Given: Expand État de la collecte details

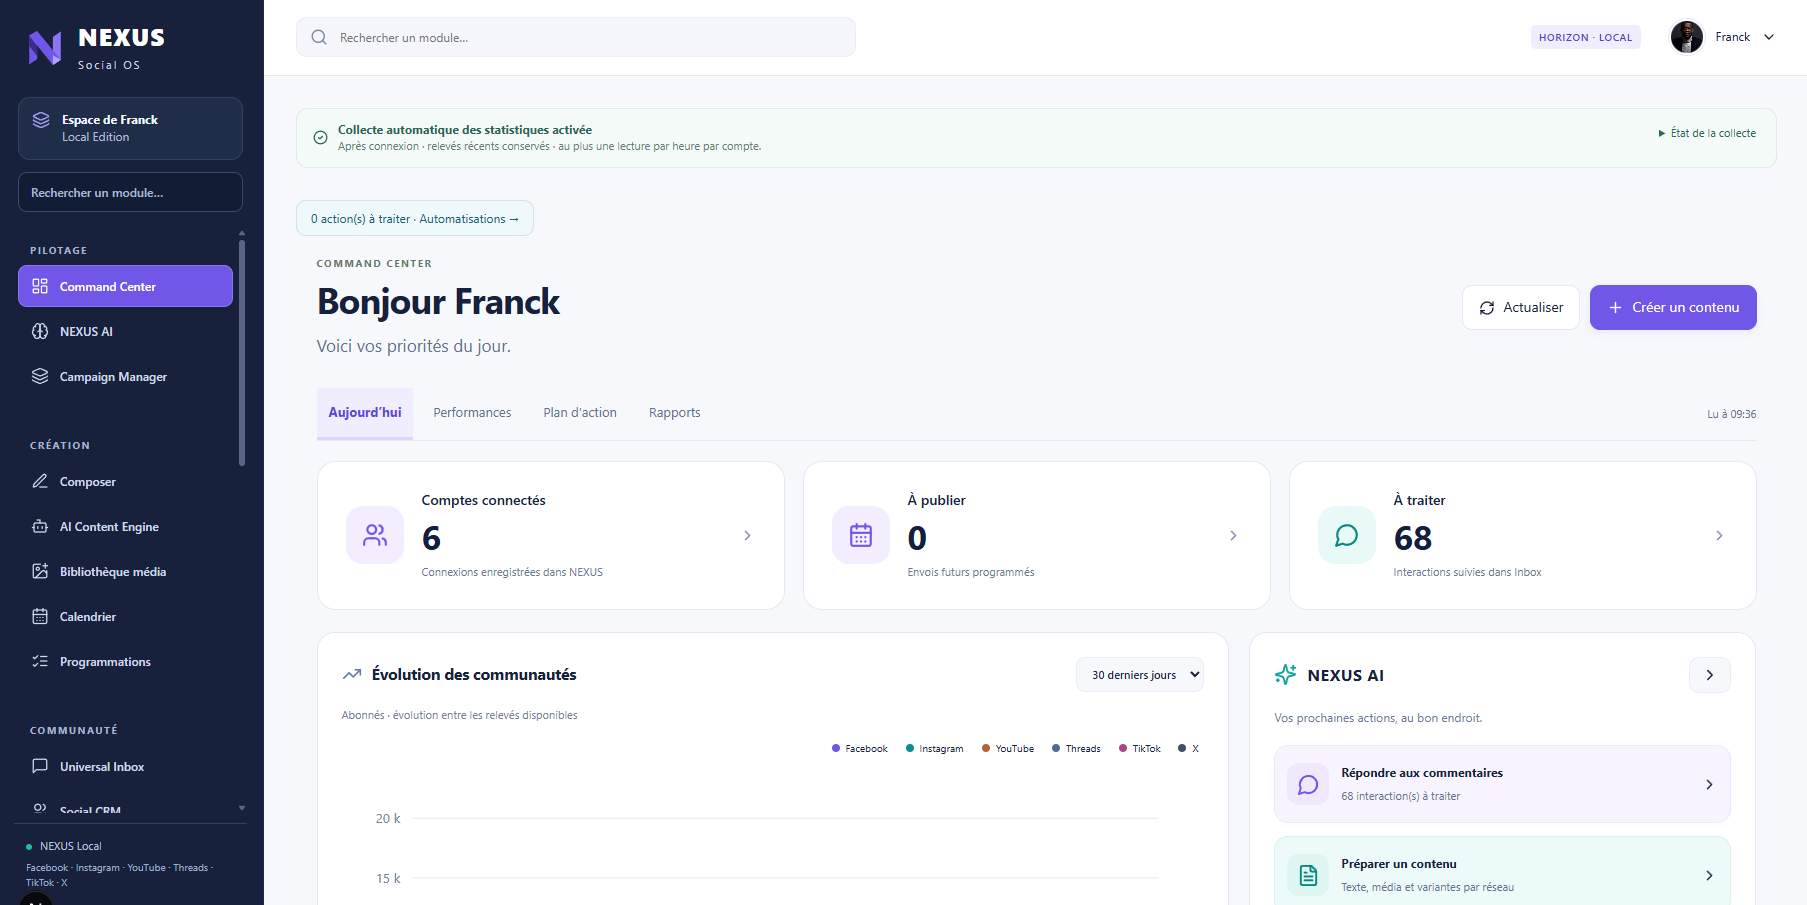Looking at the screenshot, I should coord(1708,133).
